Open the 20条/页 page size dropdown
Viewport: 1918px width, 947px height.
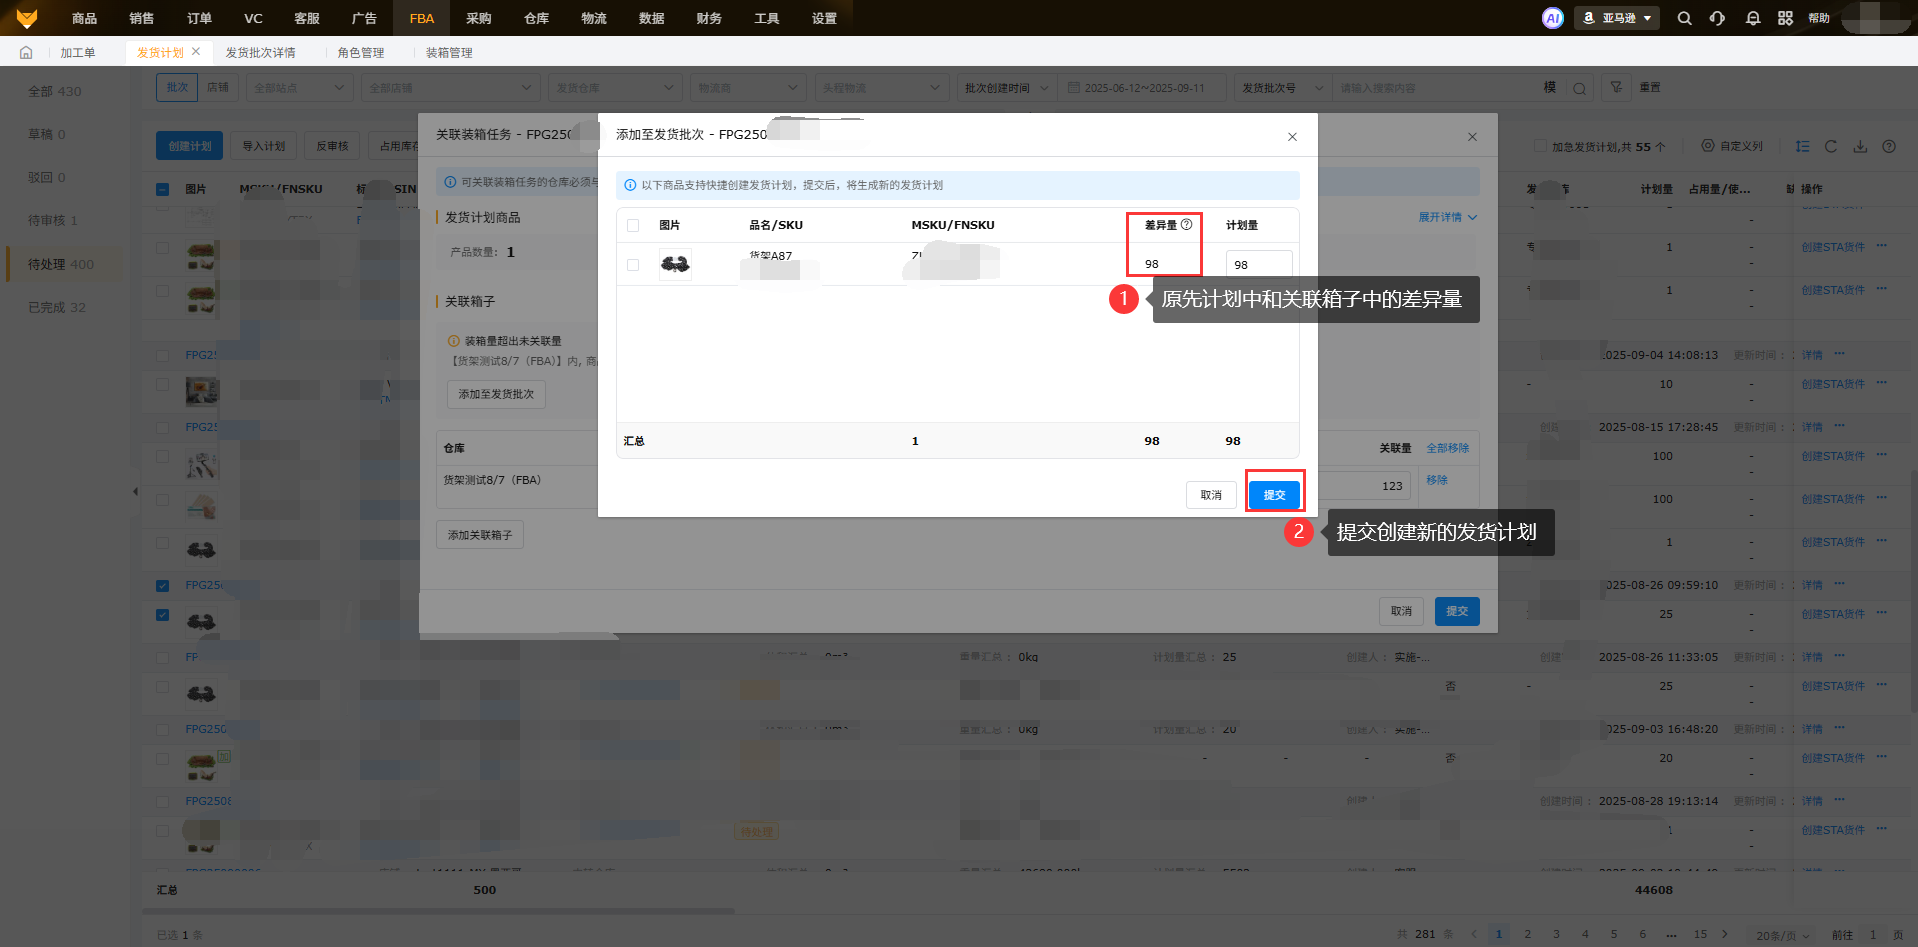(1783, 935)
